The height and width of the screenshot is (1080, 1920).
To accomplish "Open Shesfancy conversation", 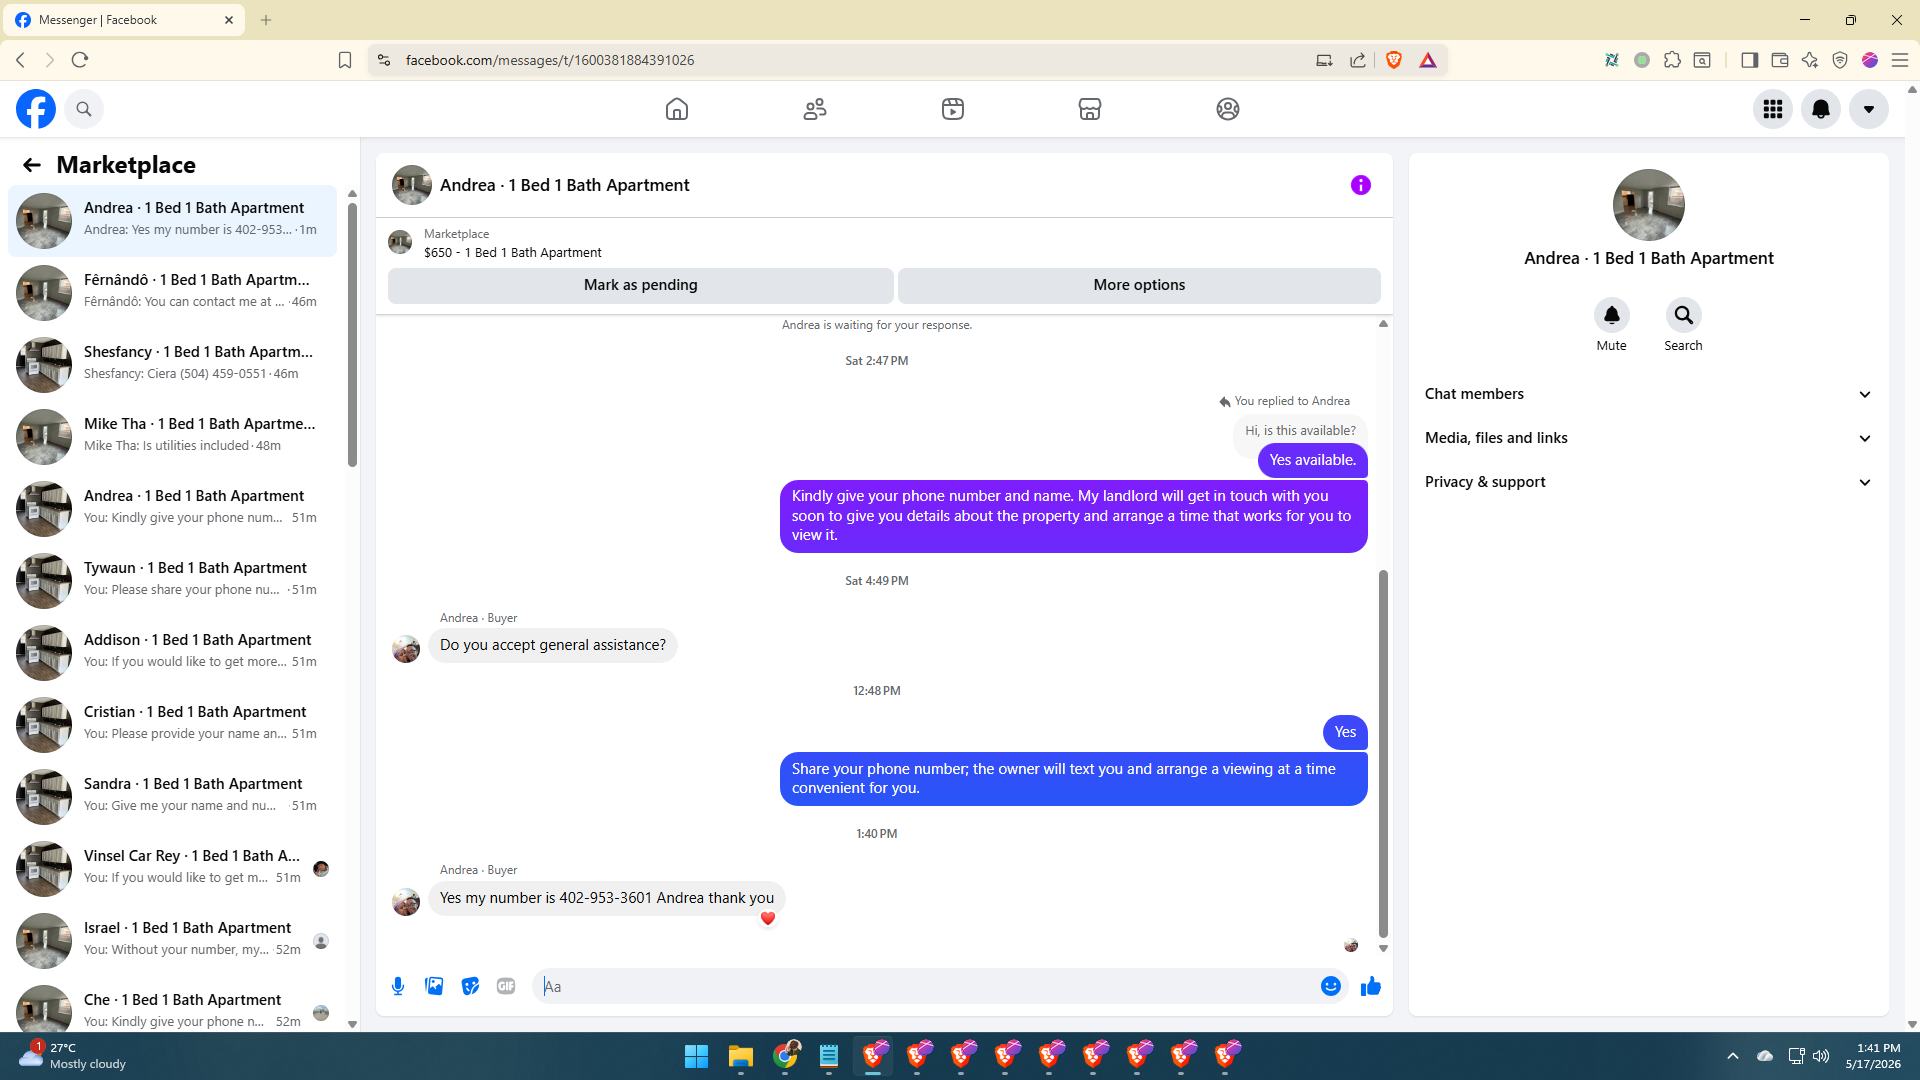I will tap(173, 365).
